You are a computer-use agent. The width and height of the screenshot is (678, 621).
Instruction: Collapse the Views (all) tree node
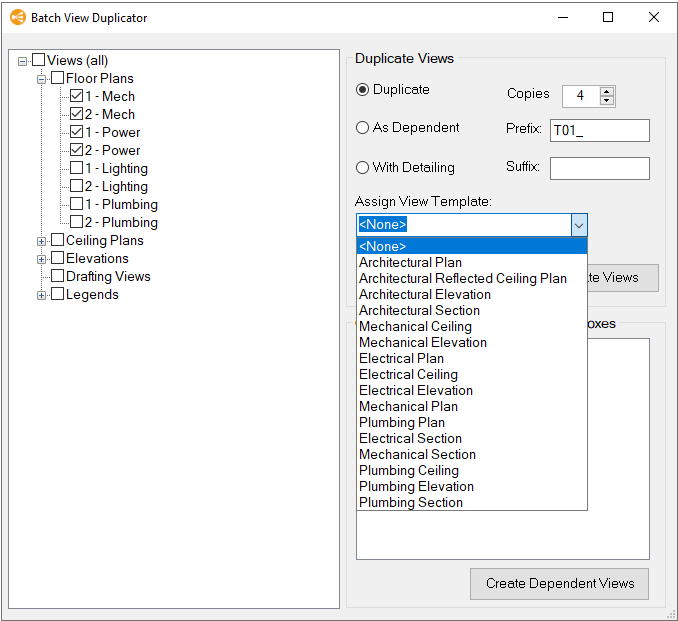pos(22,61)
